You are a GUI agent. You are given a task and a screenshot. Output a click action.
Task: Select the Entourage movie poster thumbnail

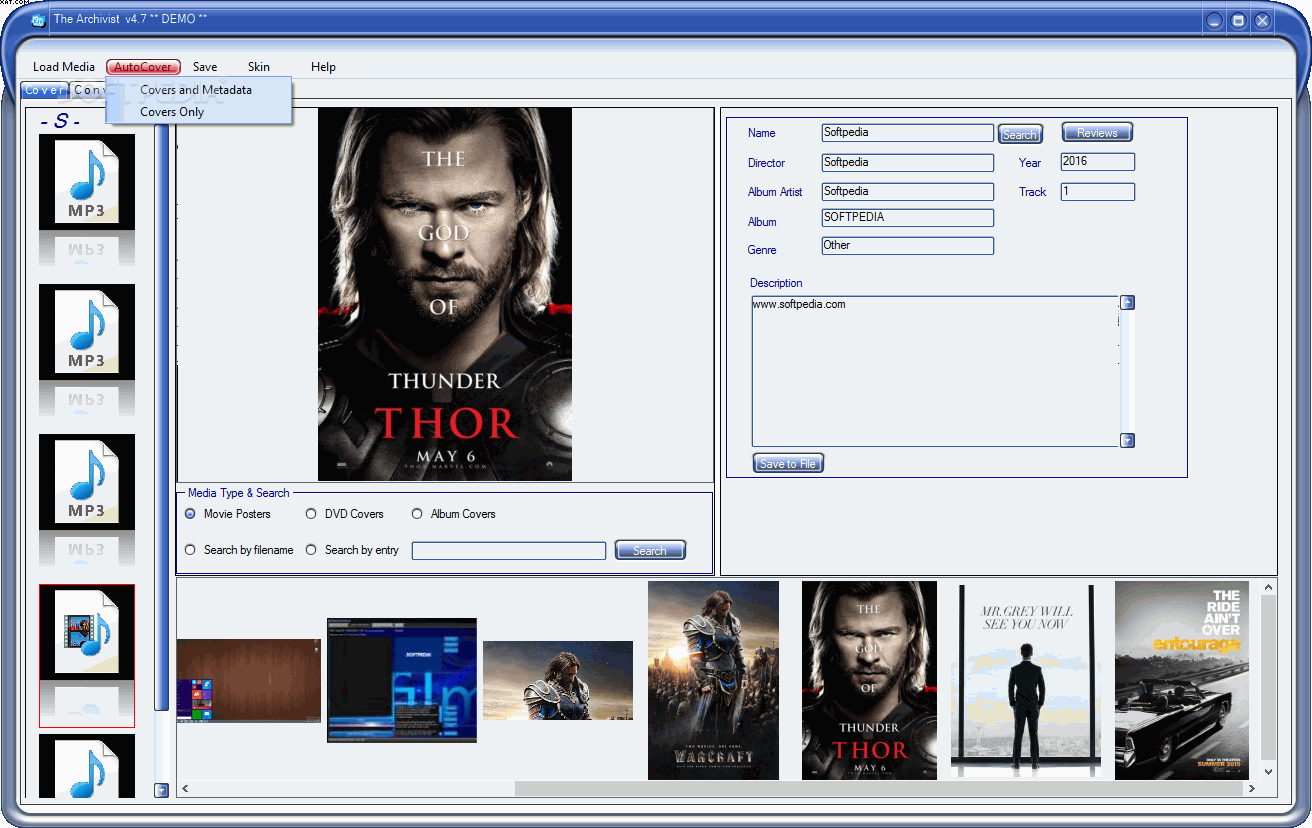pos(1182,680)
